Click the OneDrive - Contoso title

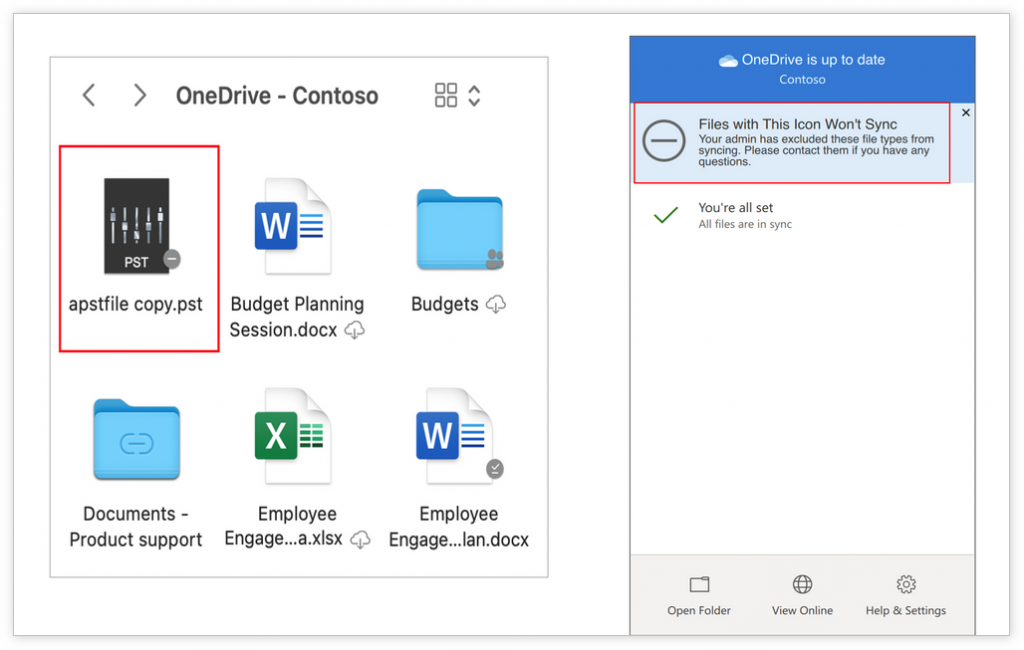click(x=277, y=96)
